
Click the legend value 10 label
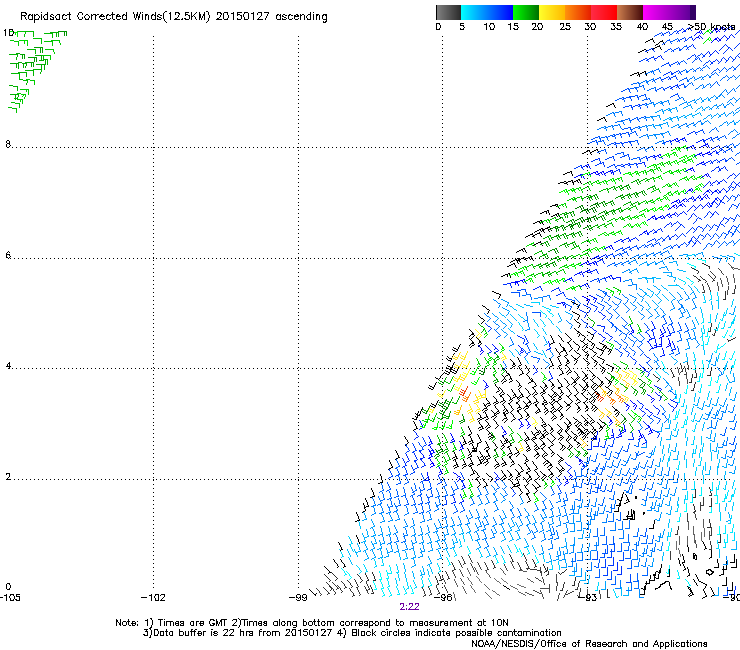489,27
